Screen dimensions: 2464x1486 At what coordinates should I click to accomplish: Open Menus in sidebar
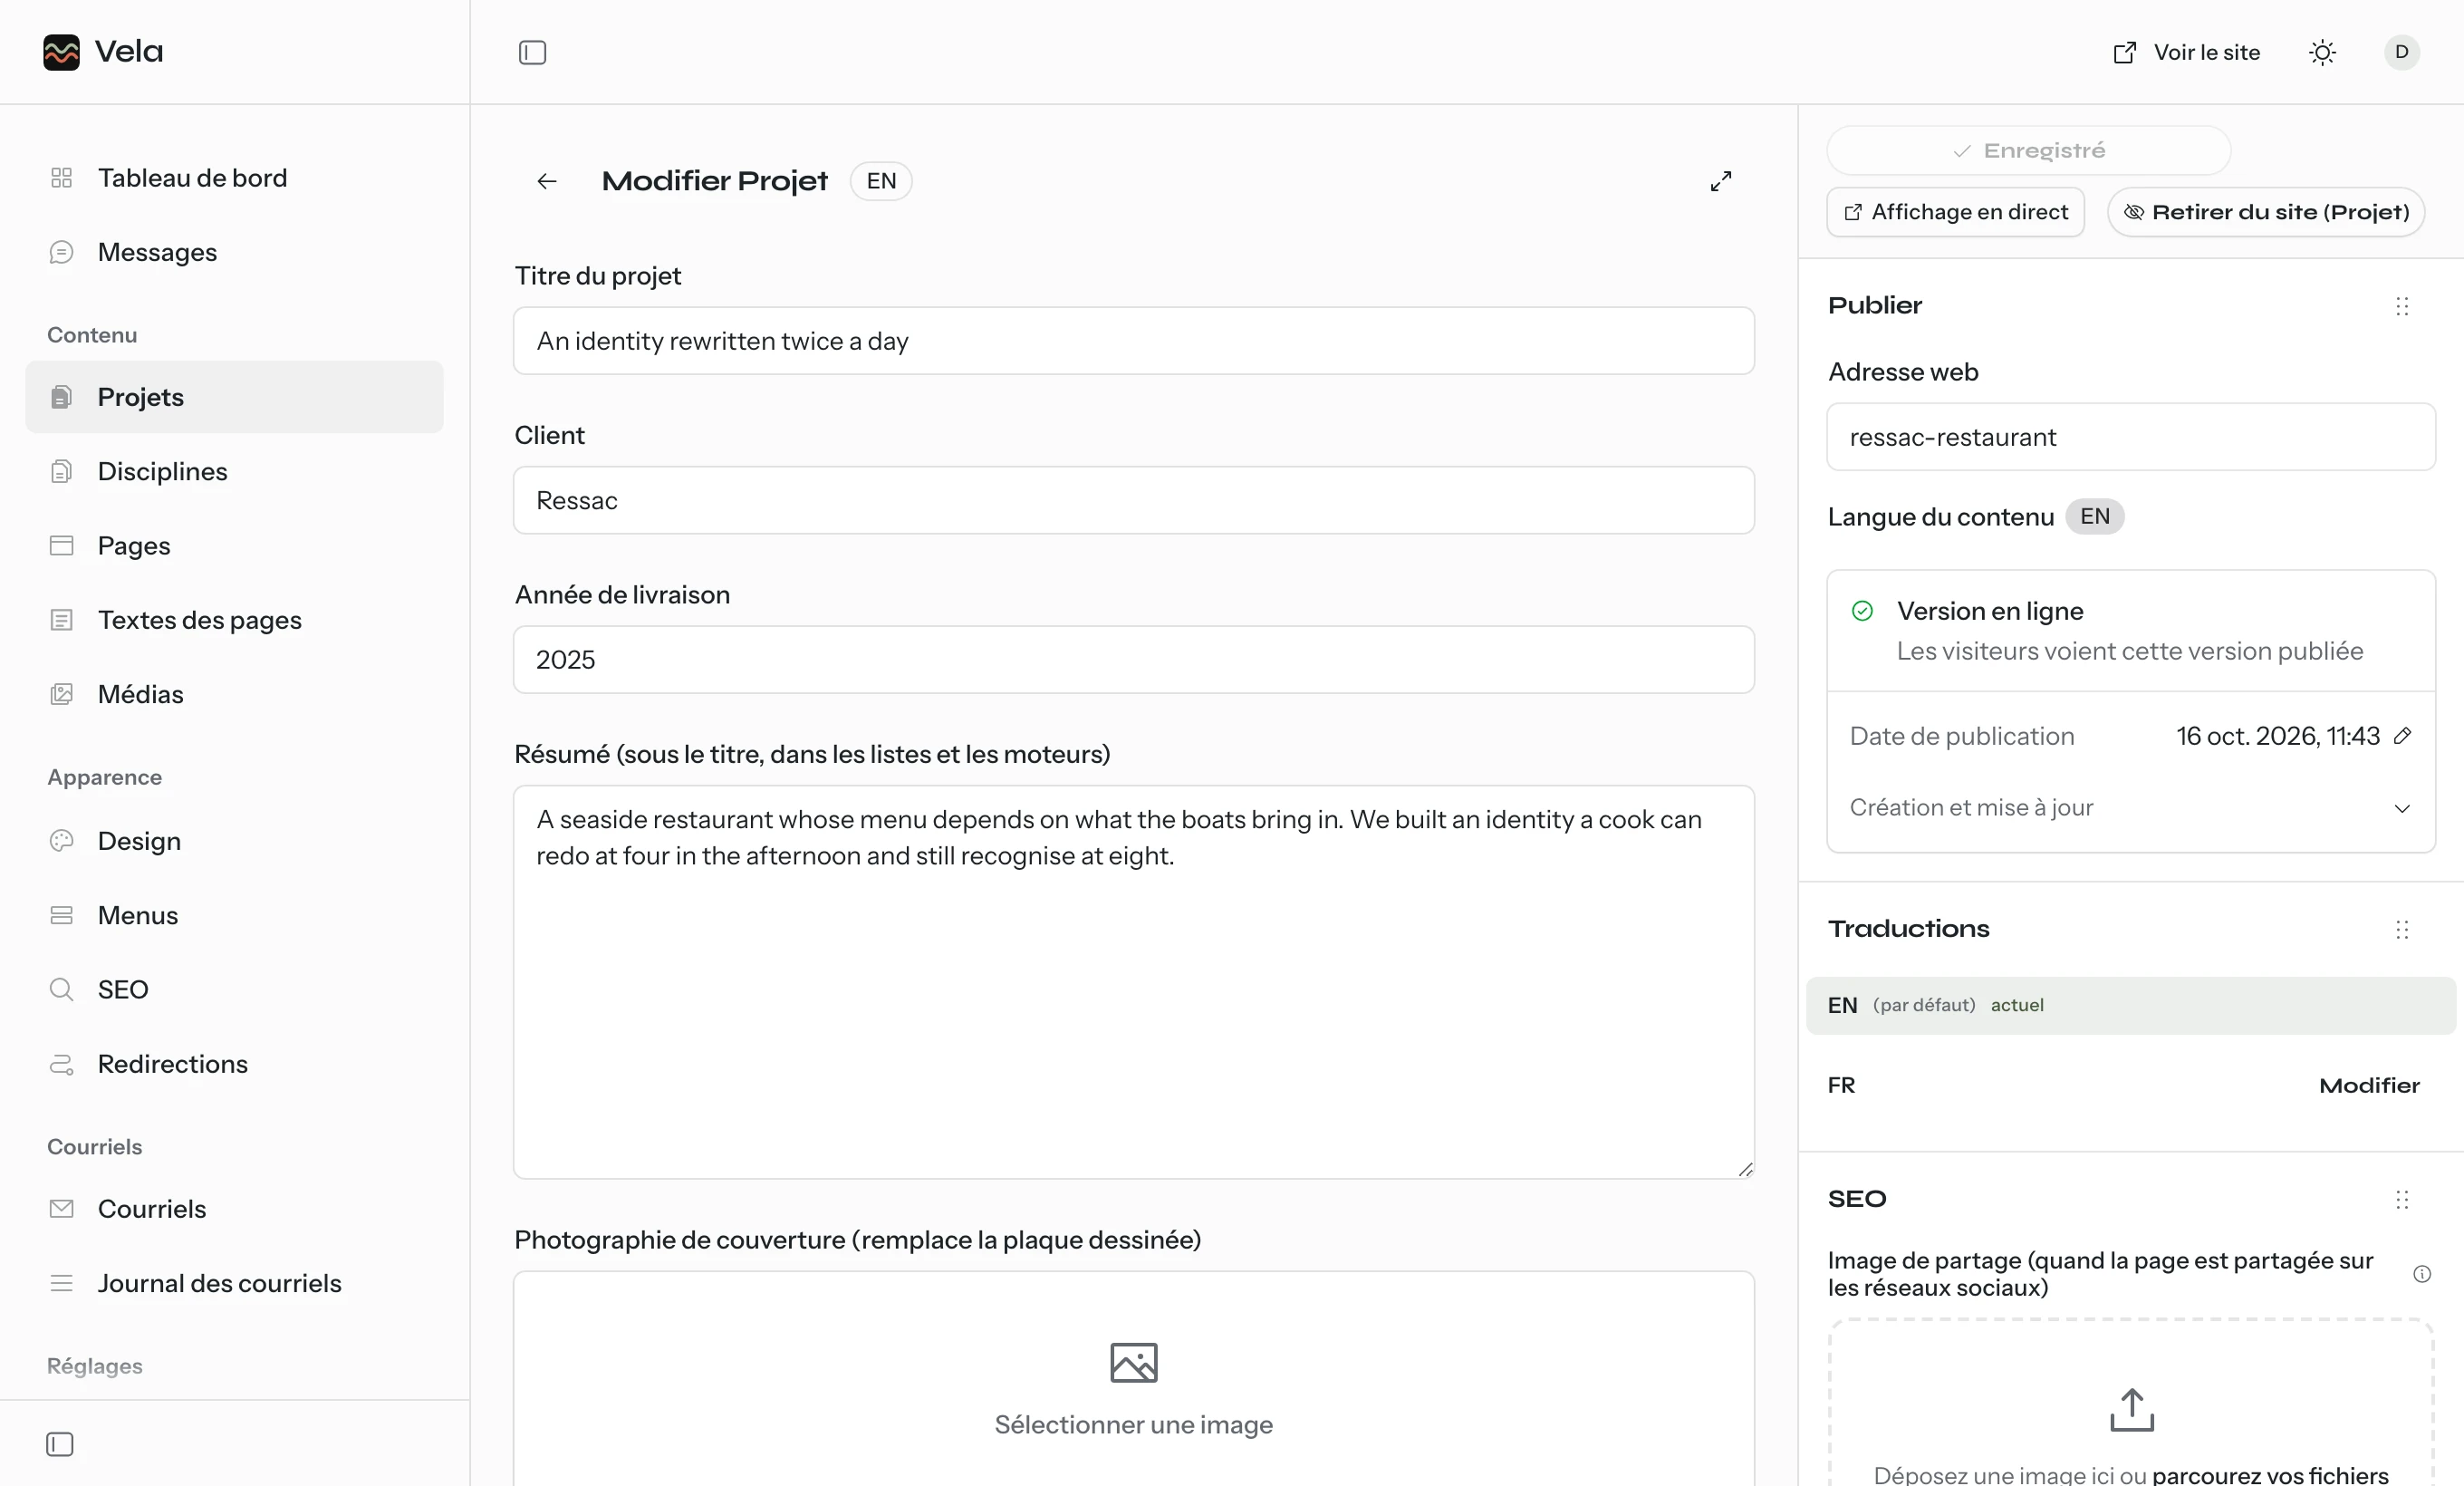[234, 915]
